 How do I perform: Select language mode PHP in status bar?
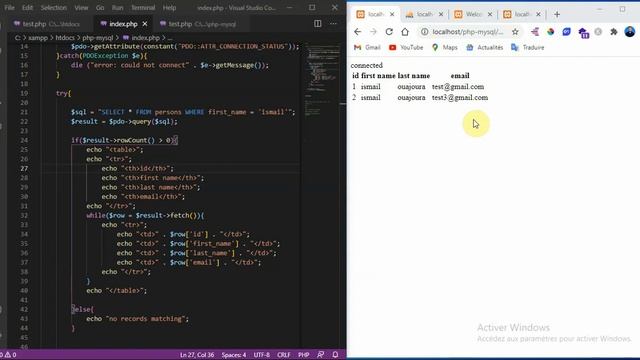coord(303,355)
